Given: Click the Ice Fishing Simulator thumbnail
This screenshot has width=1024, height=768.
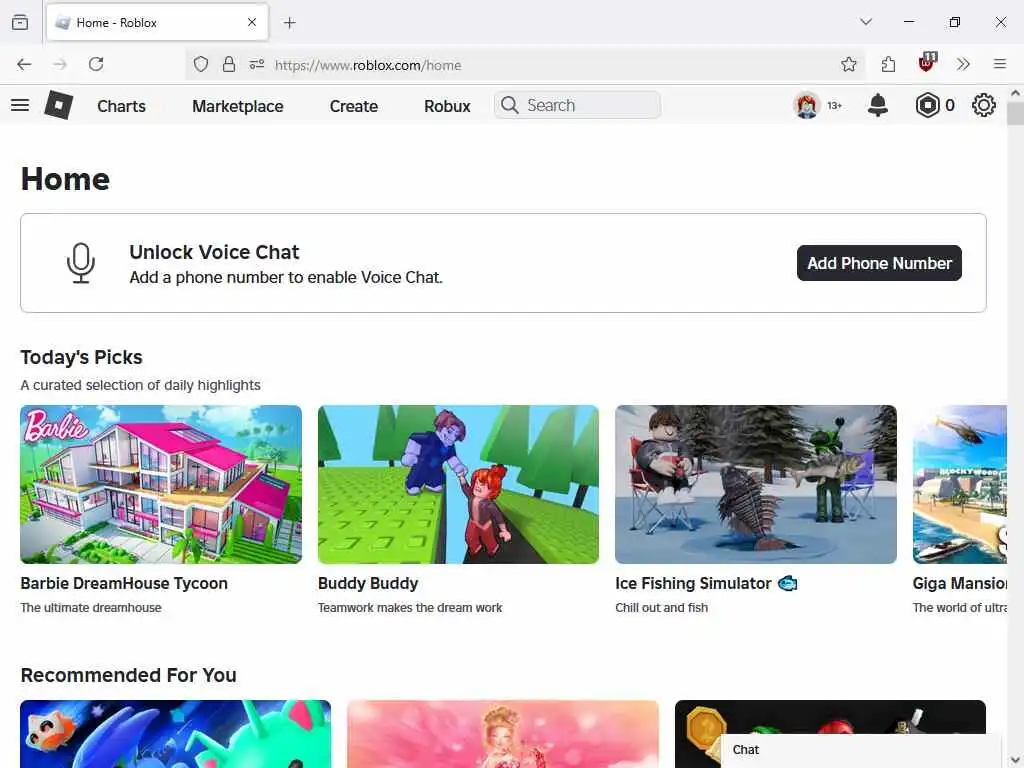Looking at the screenshot, I should pyautogui.click(x=756, y=485).
